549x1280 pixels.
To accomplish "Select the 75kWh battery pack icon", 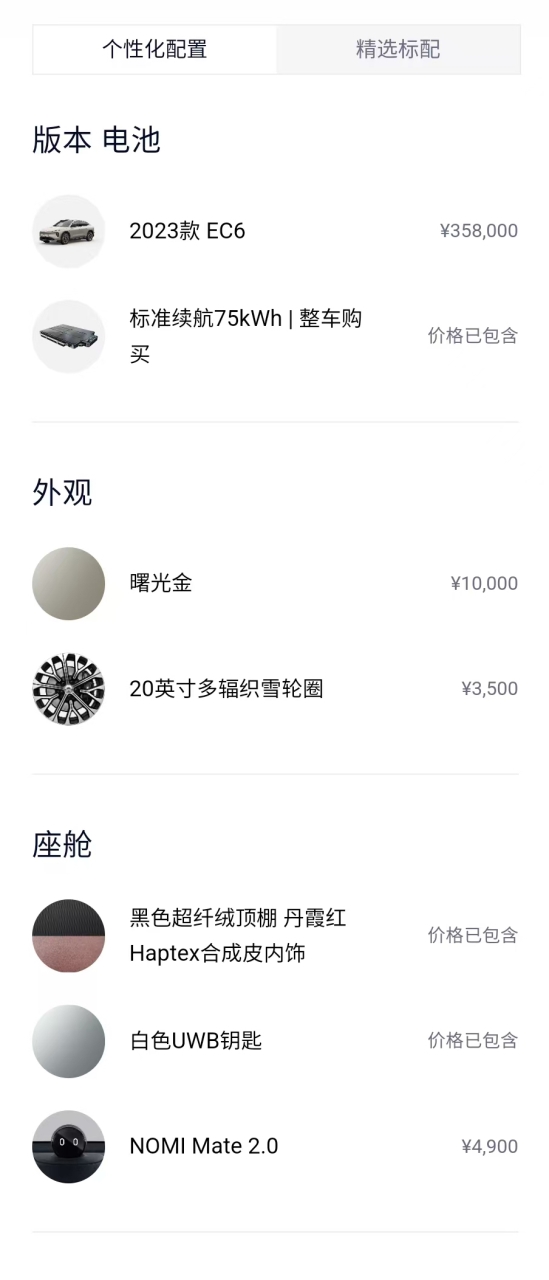I will pyautogui.click(x=68, y=336).
